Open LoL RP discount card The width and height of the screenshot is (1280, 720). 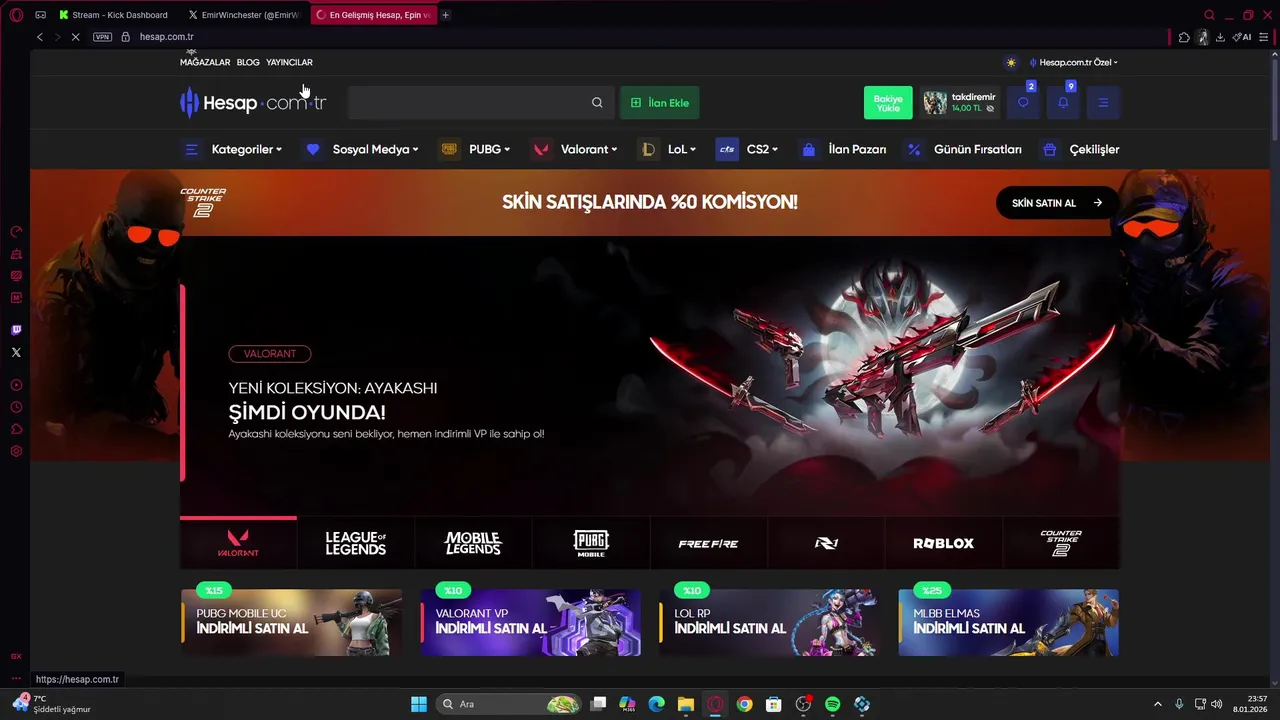click(769, 622)
